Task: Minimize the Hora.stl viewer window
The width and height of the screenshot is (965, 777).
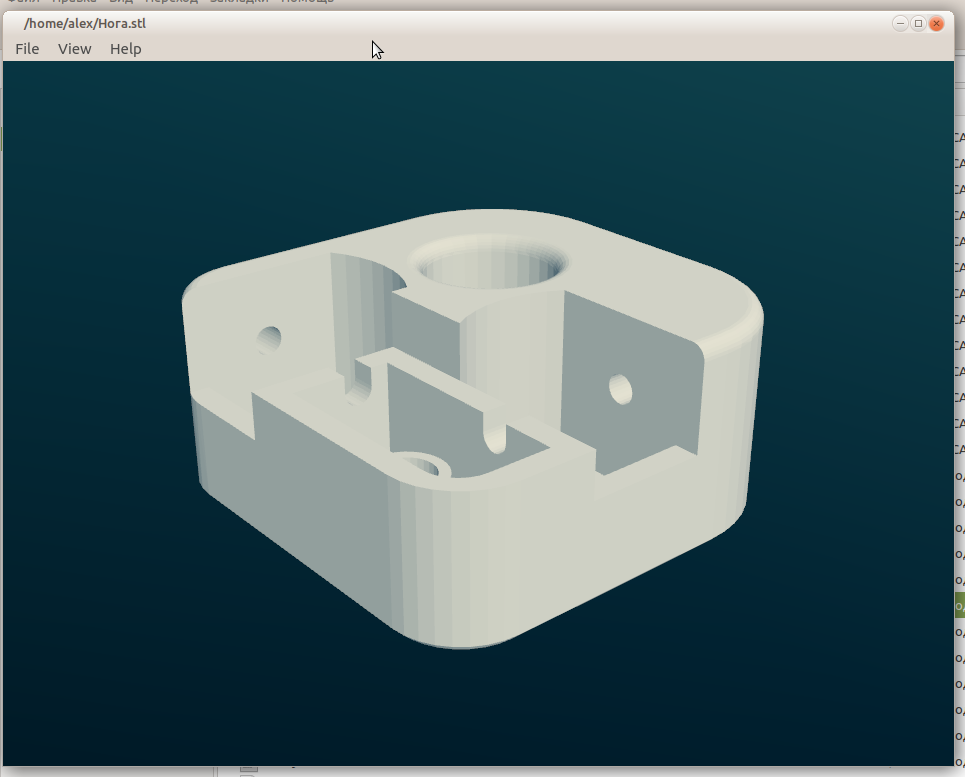Action: [x=900, y=23]
